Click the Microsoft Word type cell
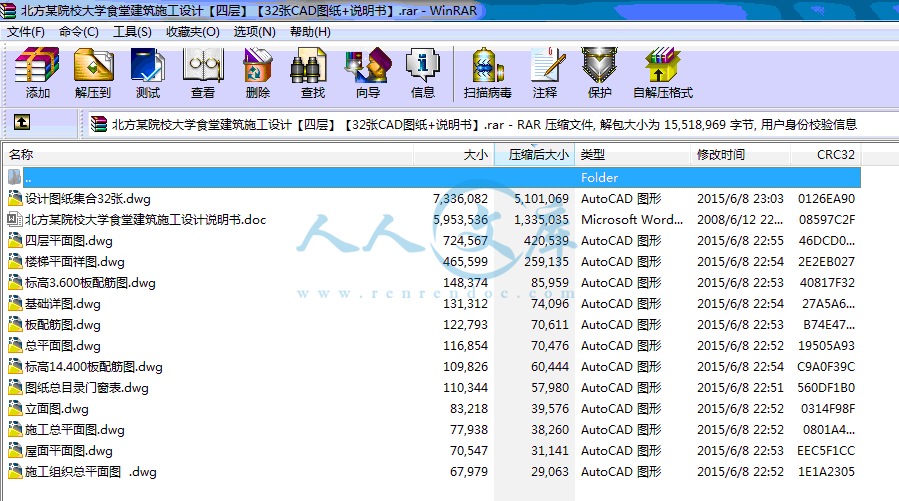The width and height of the screenshot is (899, 501). coord(632,220)
